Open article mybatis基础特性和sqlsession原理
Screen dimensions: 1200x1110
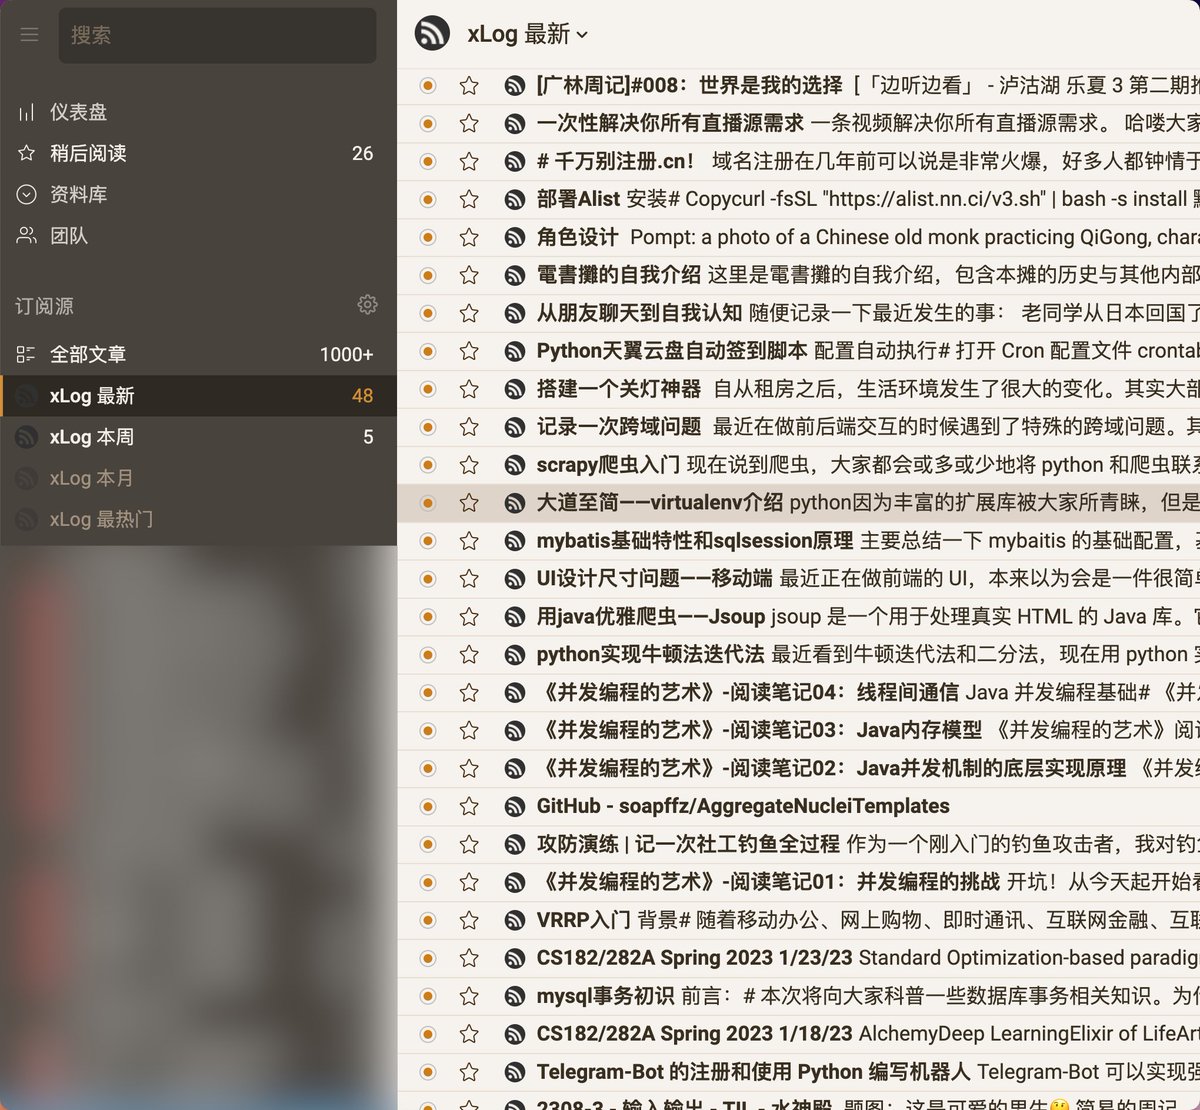click(695, 541)
